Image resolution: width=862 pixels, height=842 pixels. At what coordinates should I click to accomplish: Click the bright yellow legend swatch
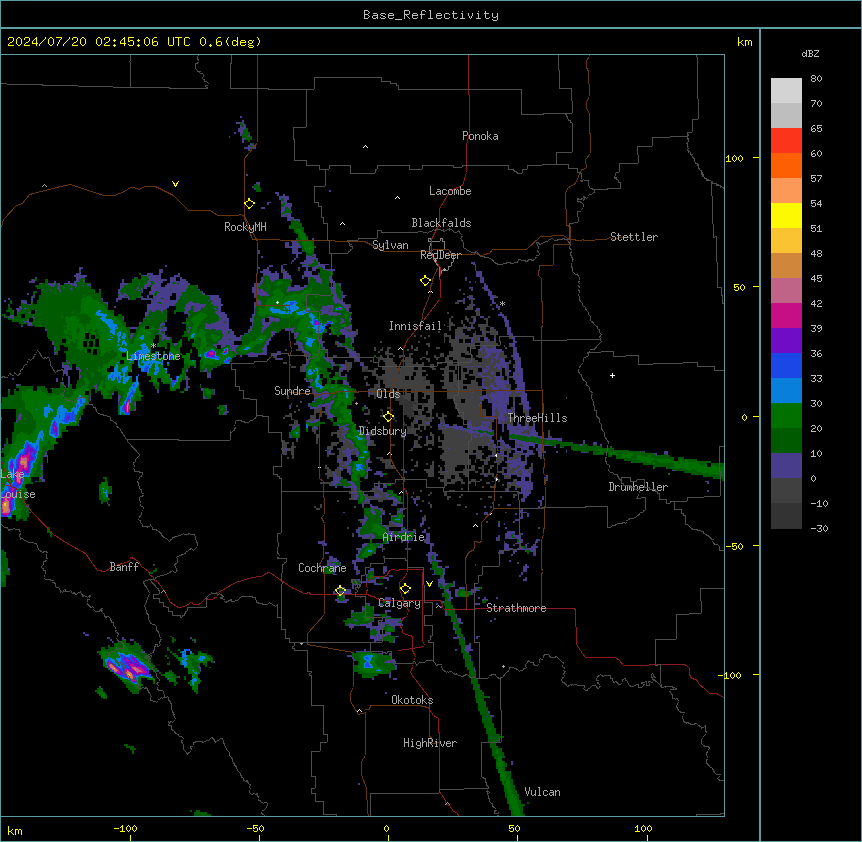786,215
